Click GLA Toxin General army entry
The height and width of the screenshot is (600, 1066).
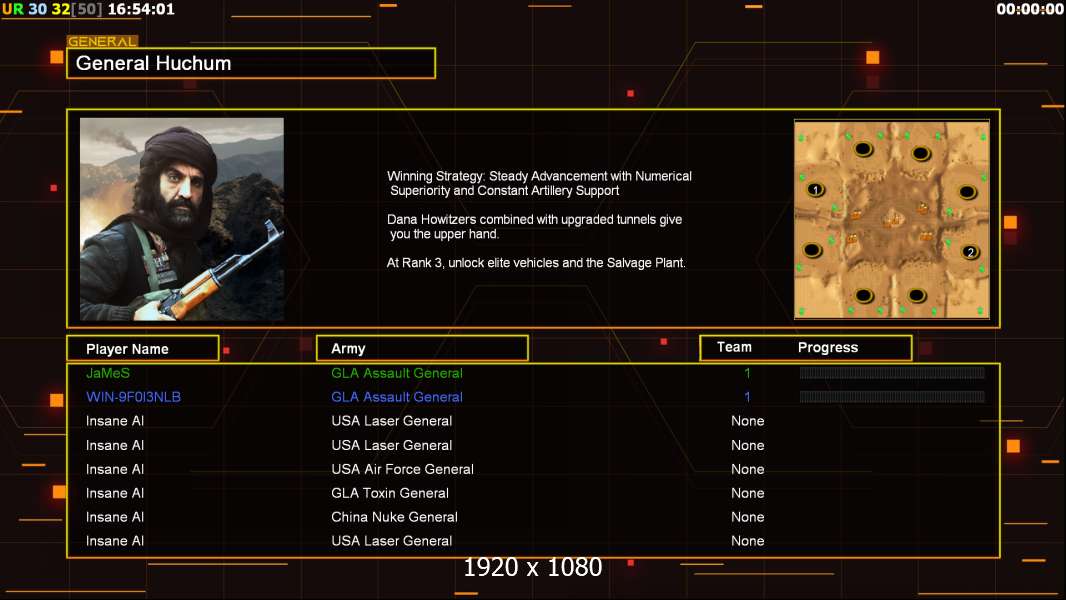(x=390, y=493)
